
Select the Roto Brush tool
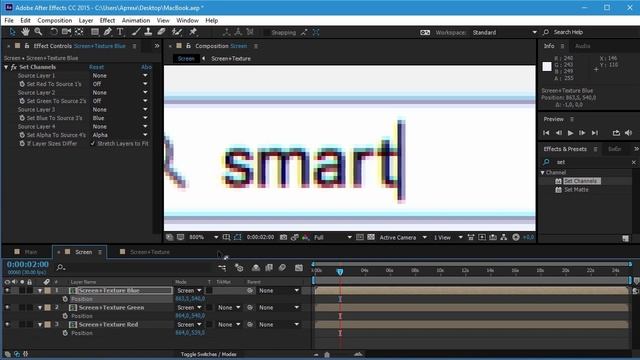tap(177, 32)
